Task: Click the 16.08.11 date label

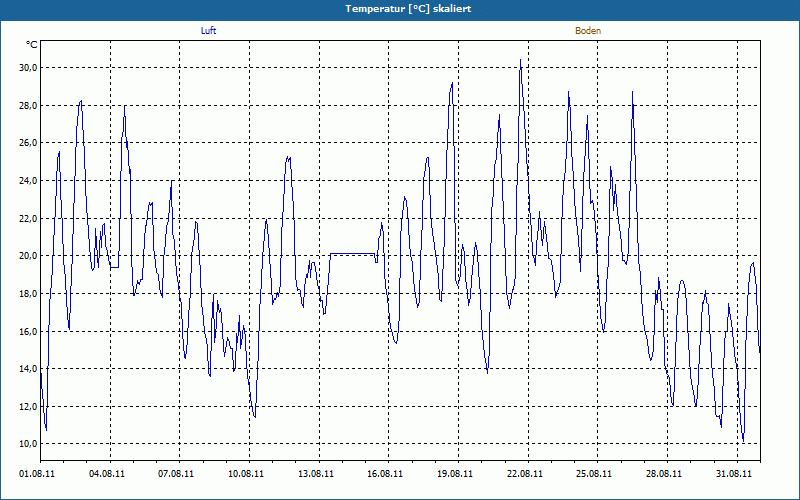Action: (385, 474)
